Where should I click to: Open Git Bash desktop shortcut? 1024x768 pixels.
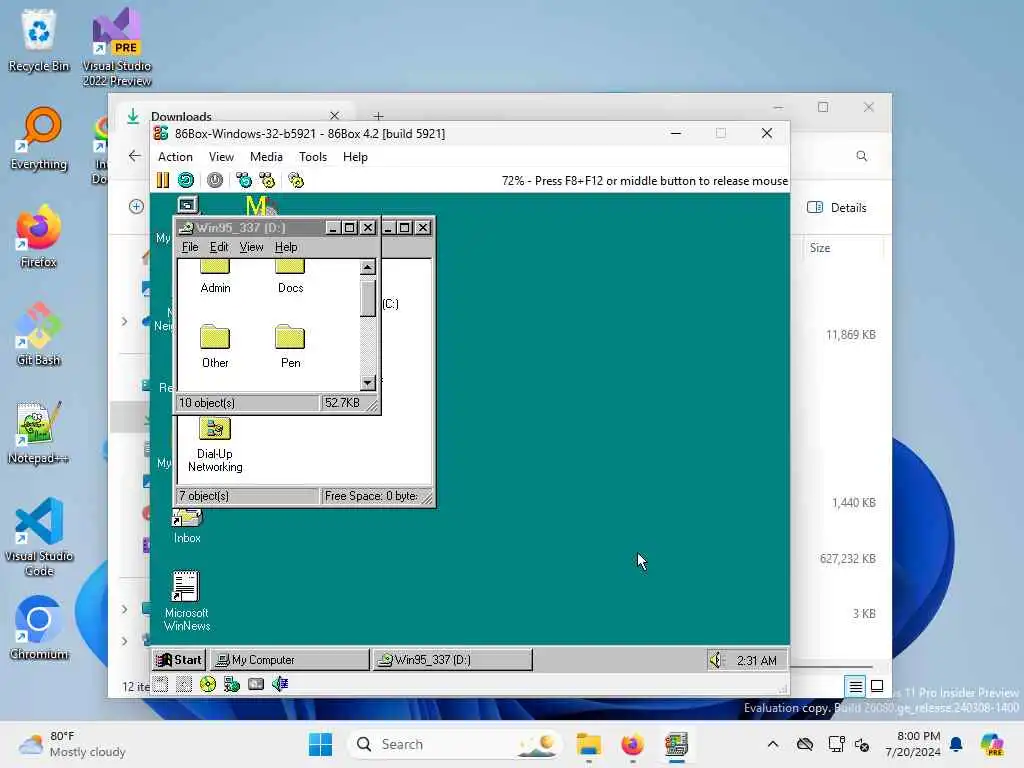tap(39, 334)
